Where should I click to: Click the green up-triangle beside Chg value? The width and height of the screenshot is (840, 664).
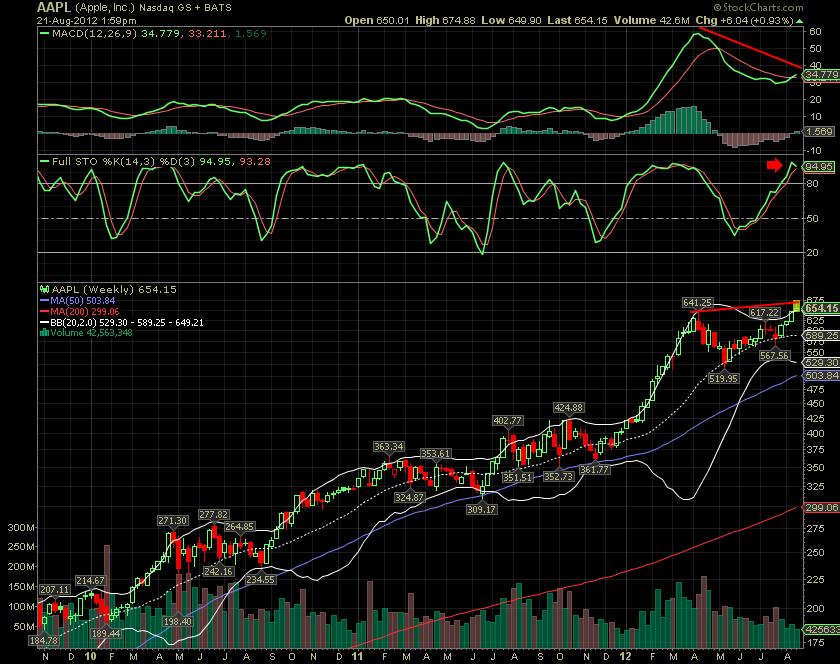coord(799,21)
